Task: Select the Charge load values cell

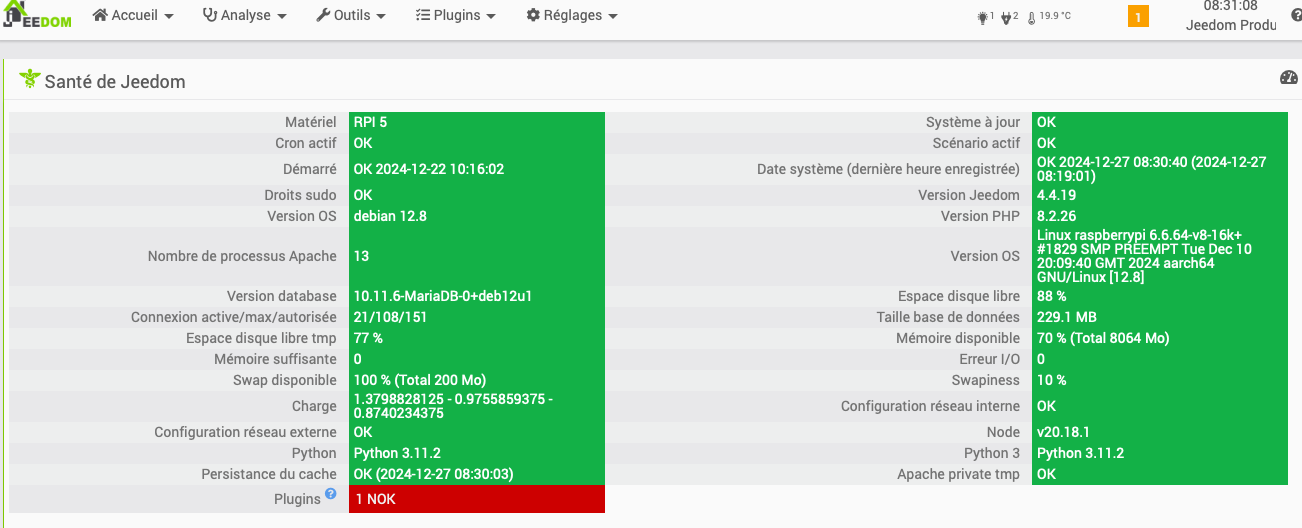Action: pyautogui.click(x=477, y=406)
